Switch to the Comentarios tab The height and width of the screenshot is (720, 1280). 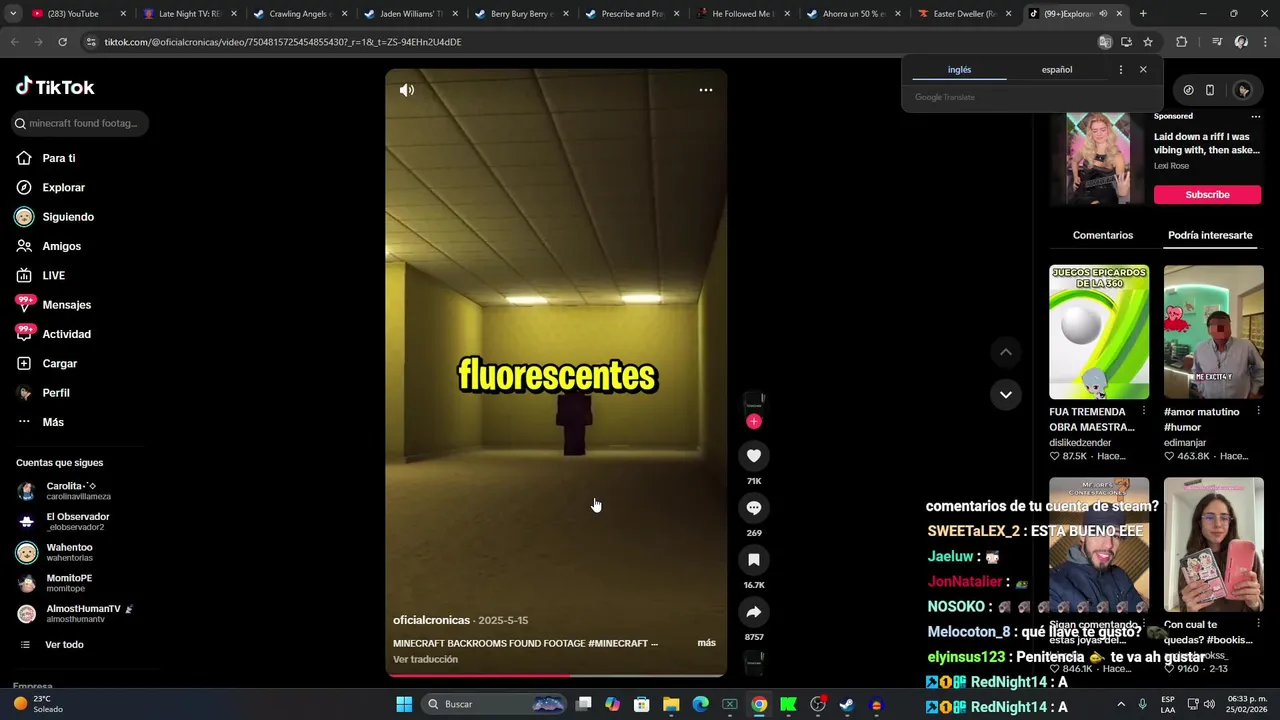[1103, 235]
